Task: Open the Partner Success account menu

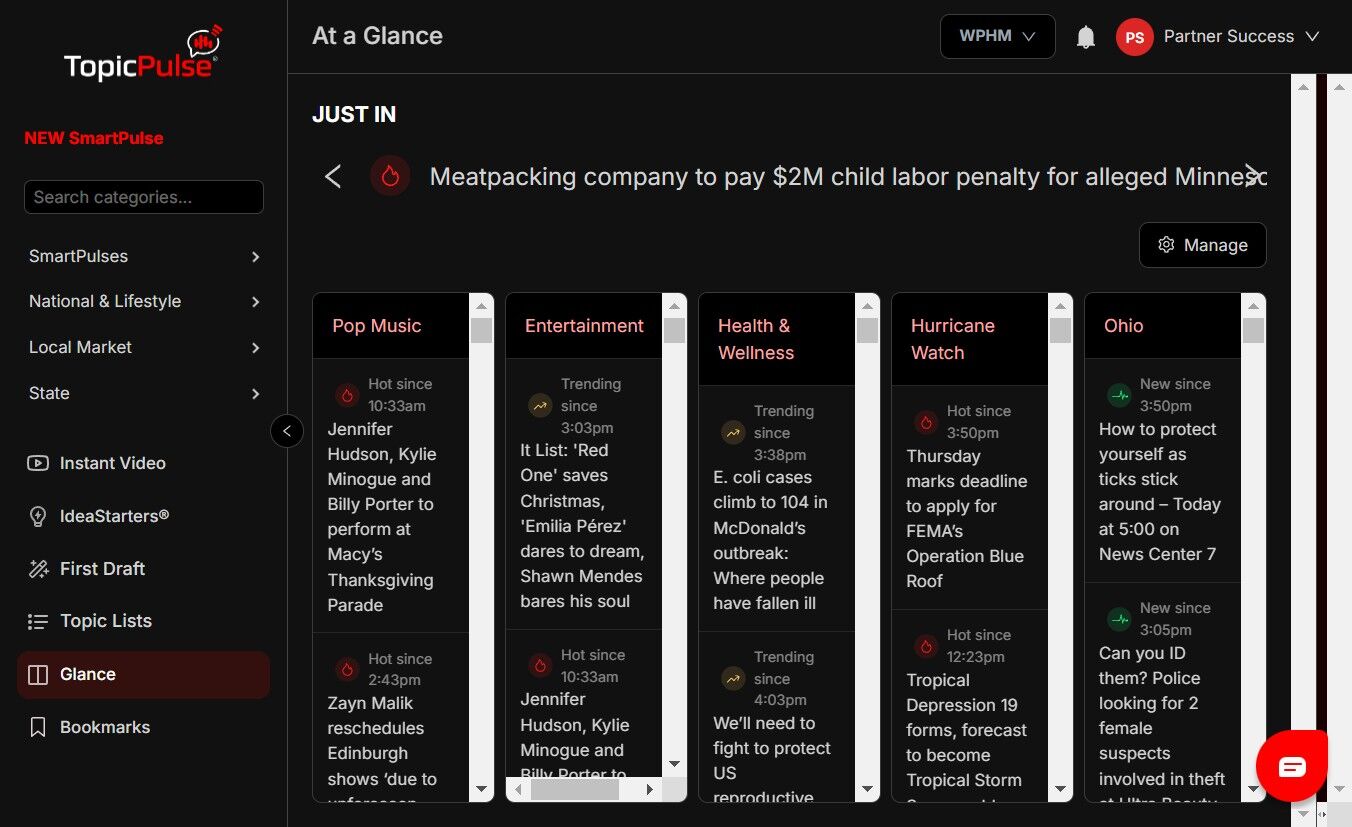Action: (1241, 36)
